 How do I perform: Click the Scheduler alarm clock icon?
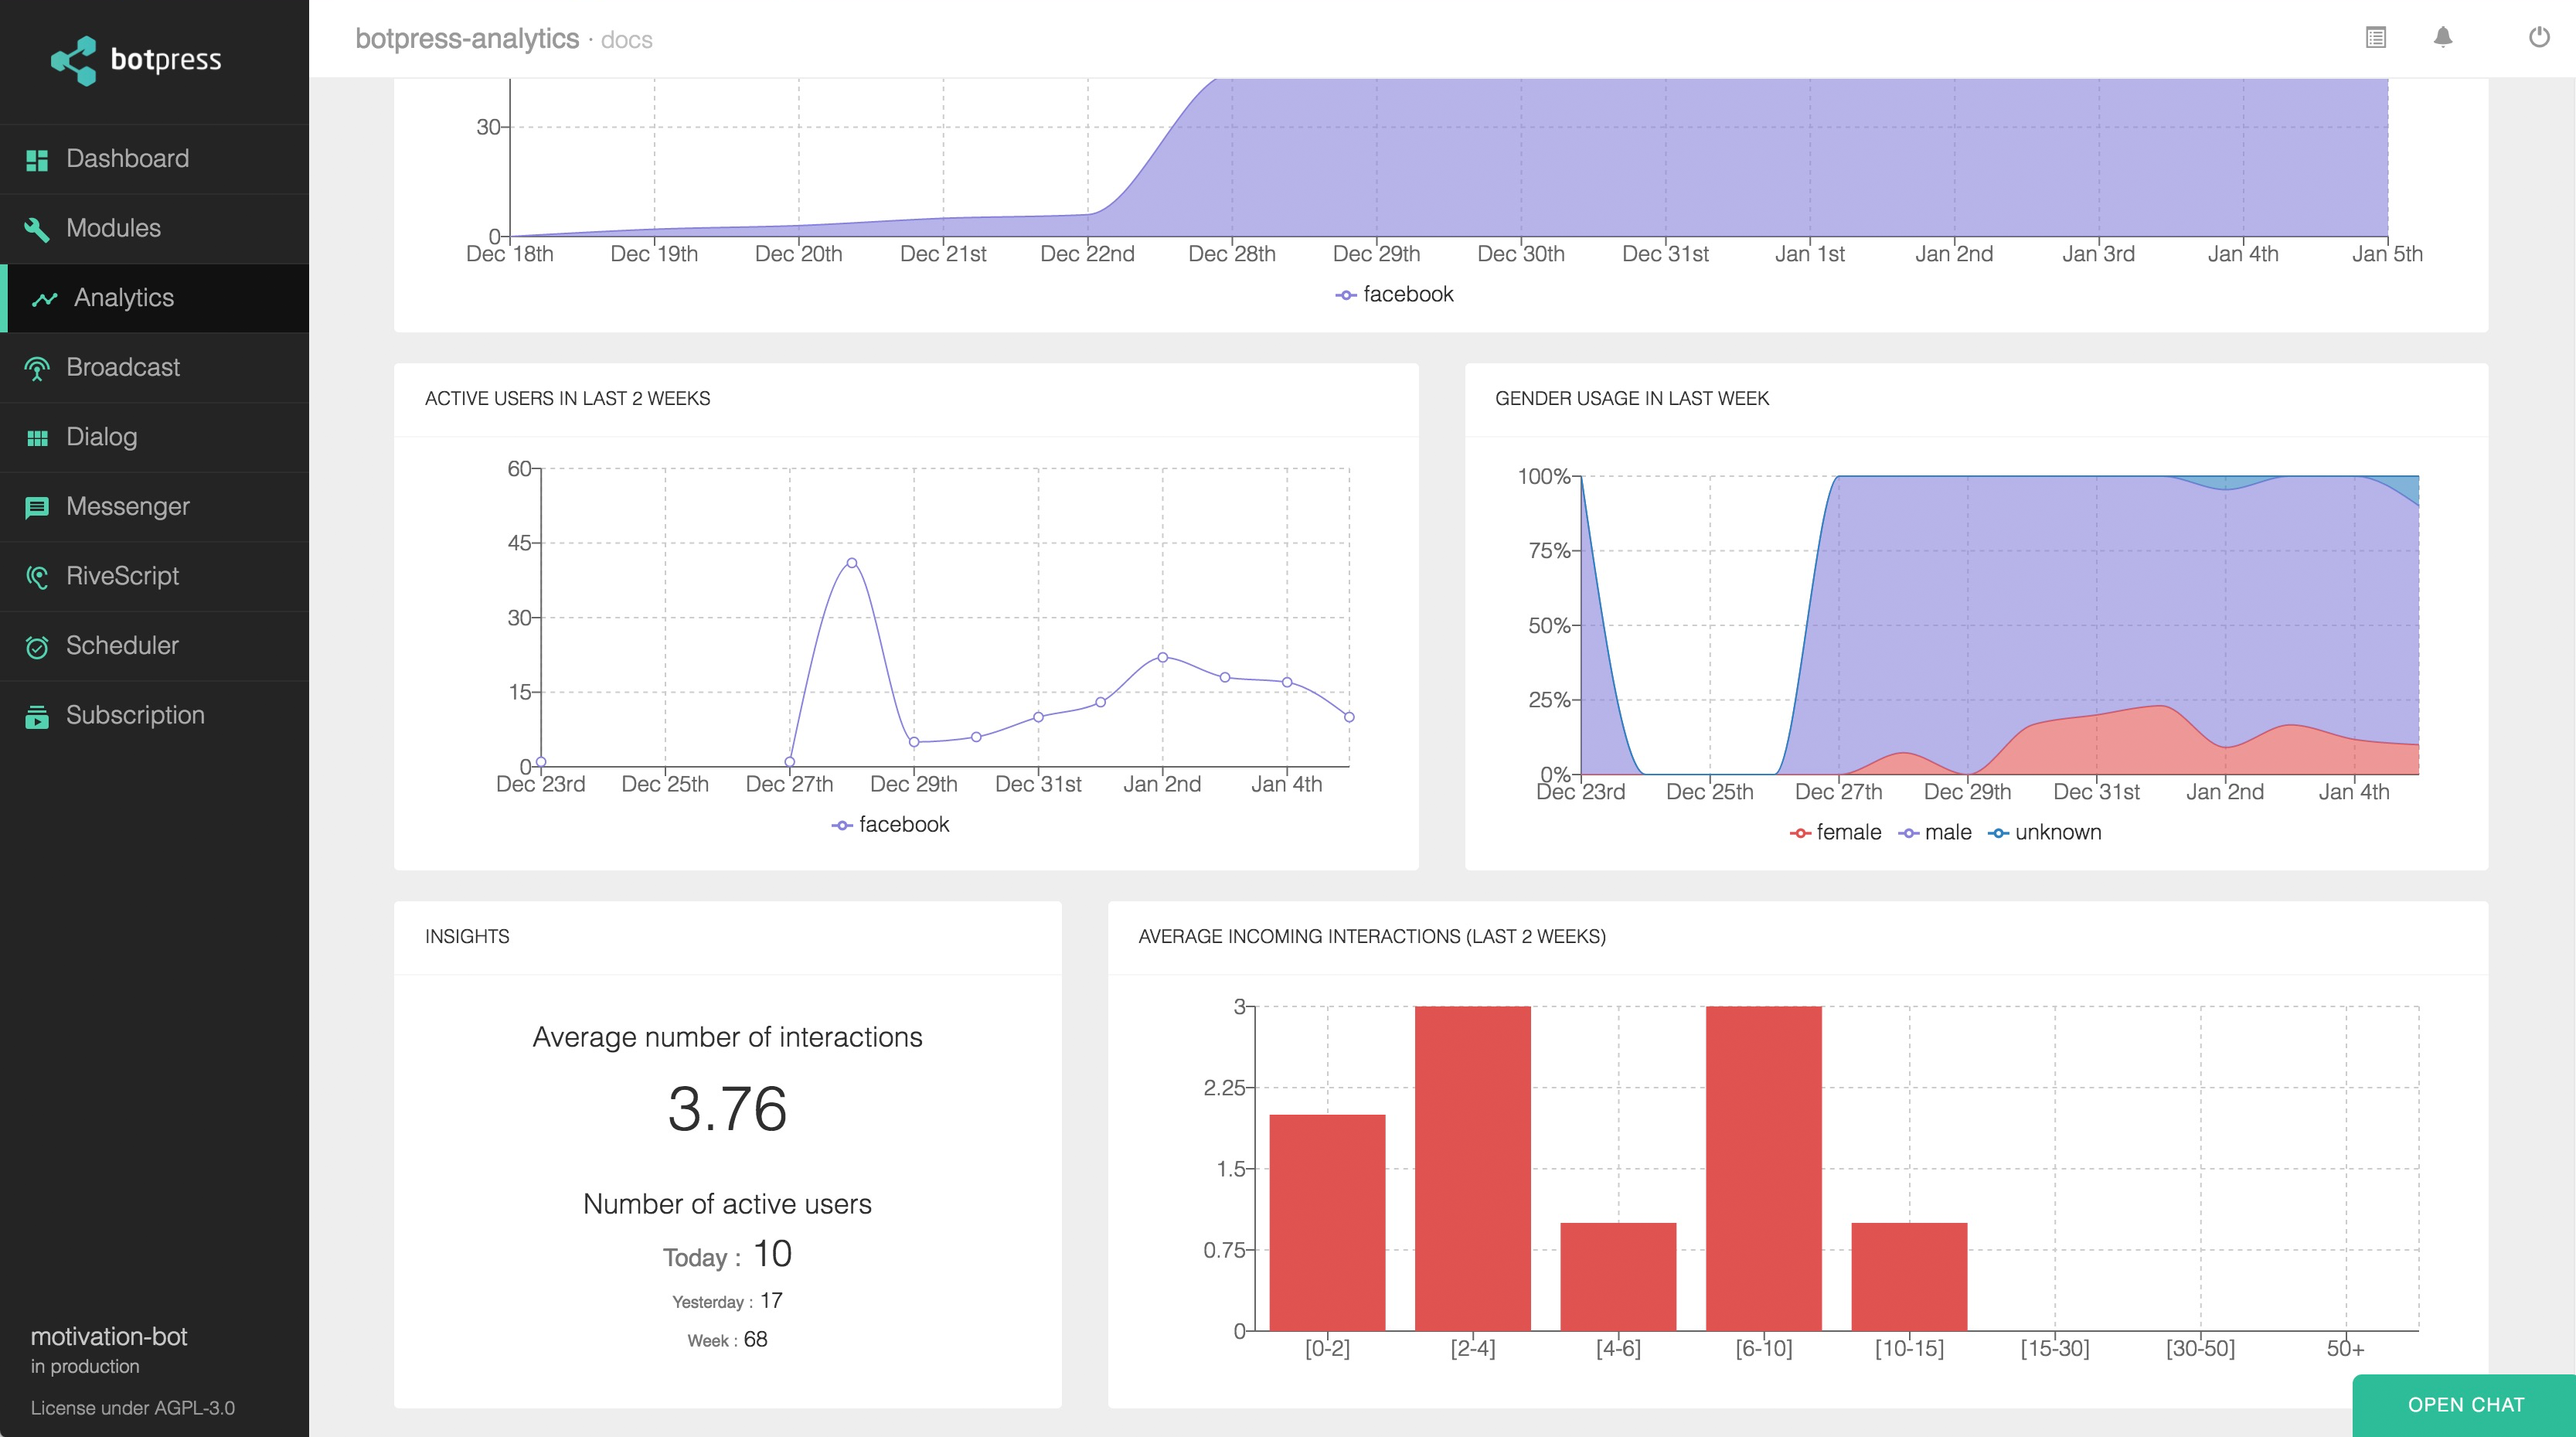37,647
